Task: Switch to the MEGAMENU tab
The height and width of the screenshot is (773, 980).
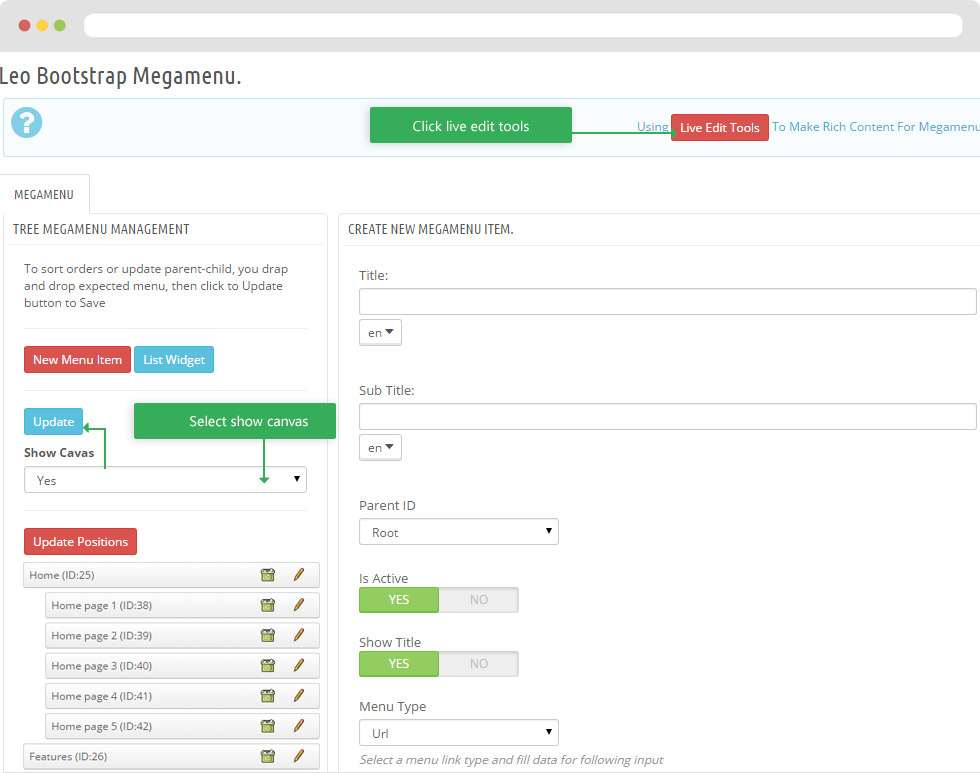Action: pyautogui.click(x=44, y=194)
